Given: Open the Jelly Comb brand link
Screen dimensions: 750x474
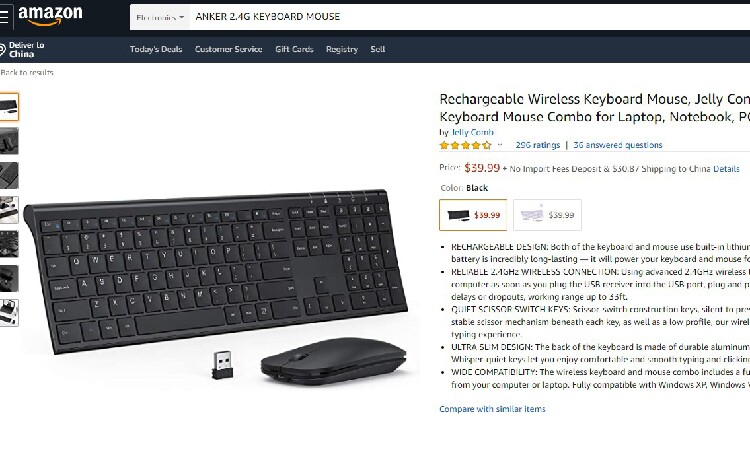Looking at the screenshot, I should (473, 132).
